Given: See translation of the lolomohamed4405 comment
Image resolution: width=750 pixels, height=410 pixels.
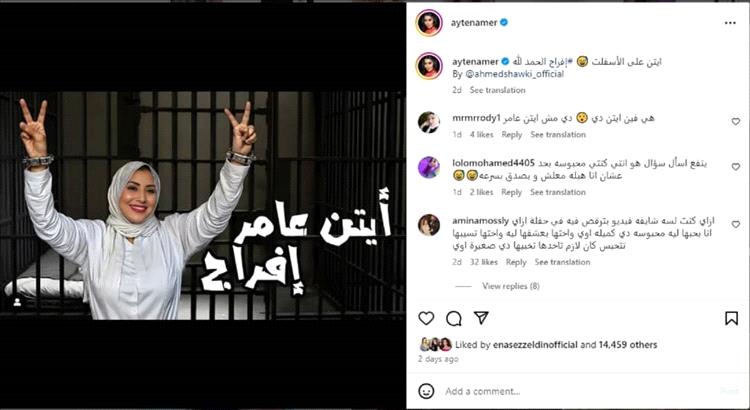Looking at the screenshot, I should (x=558, y=192).
